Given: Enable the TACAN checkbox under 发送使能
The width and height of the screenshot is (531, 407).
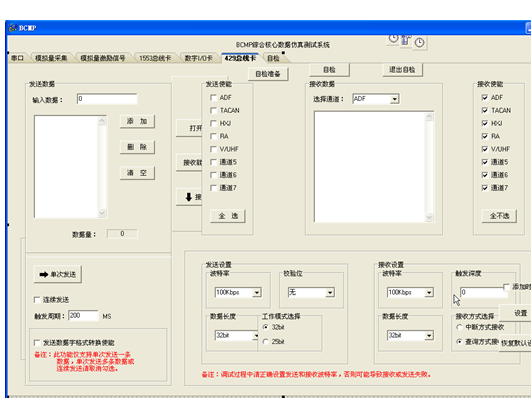Looking at the screenshot, I should [x=213, y=110].
